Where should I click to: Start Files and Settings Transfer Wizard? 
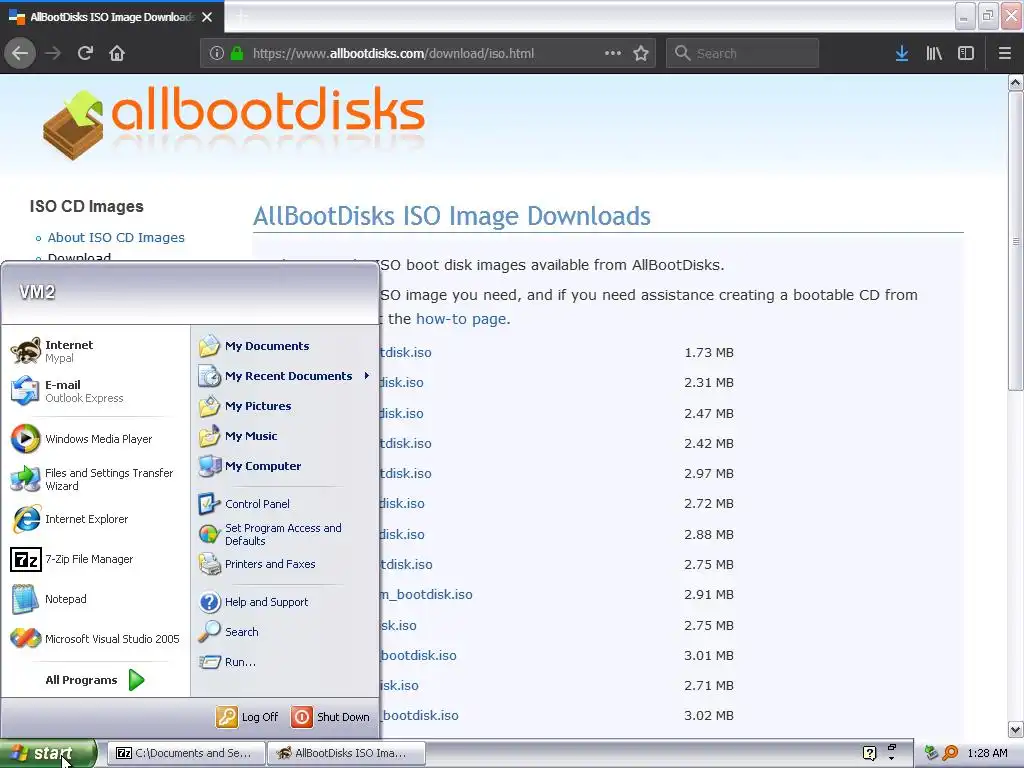pos(95,479)
